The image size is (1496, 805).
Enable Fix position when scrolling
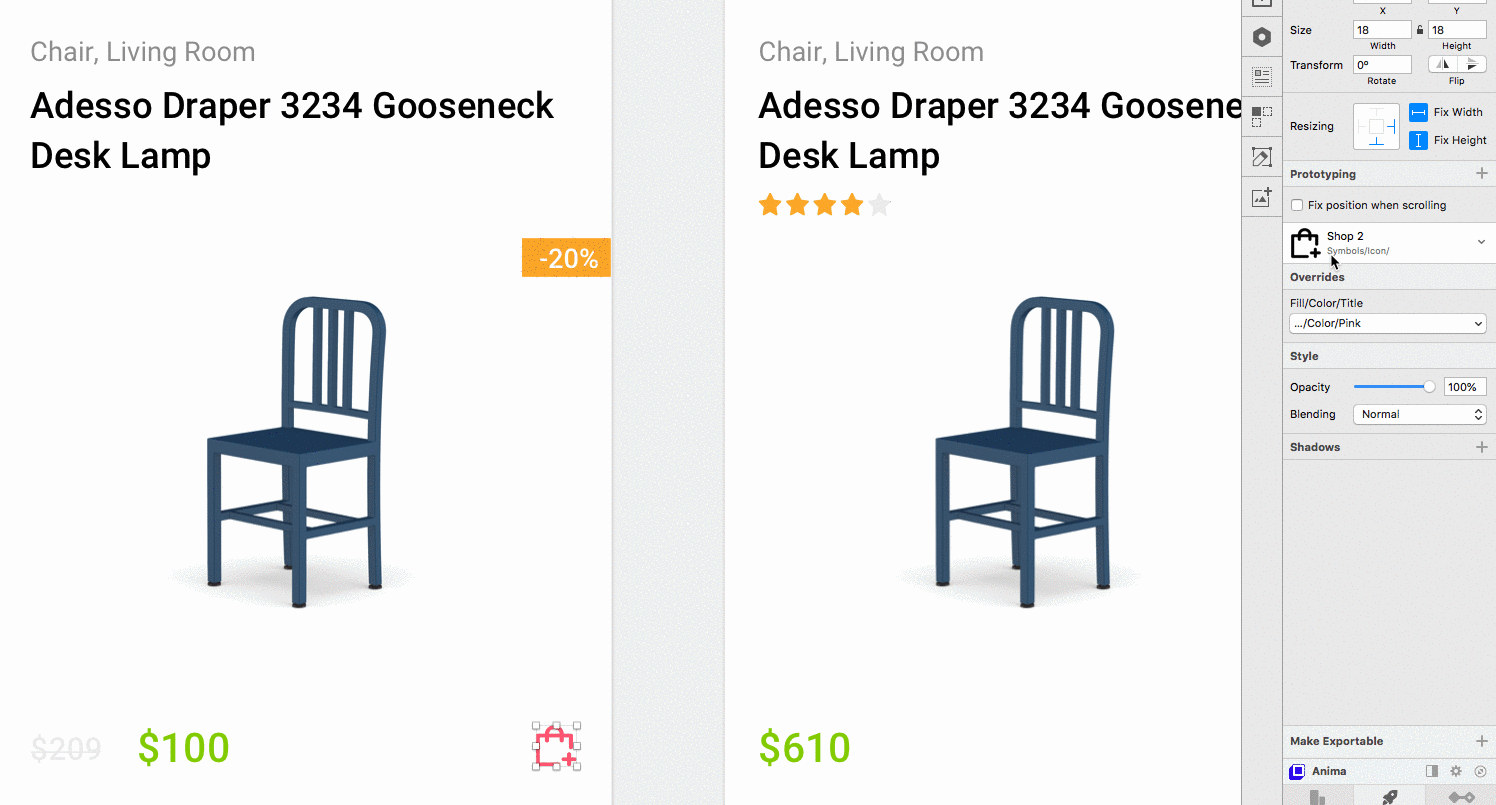coord(1296,204)
